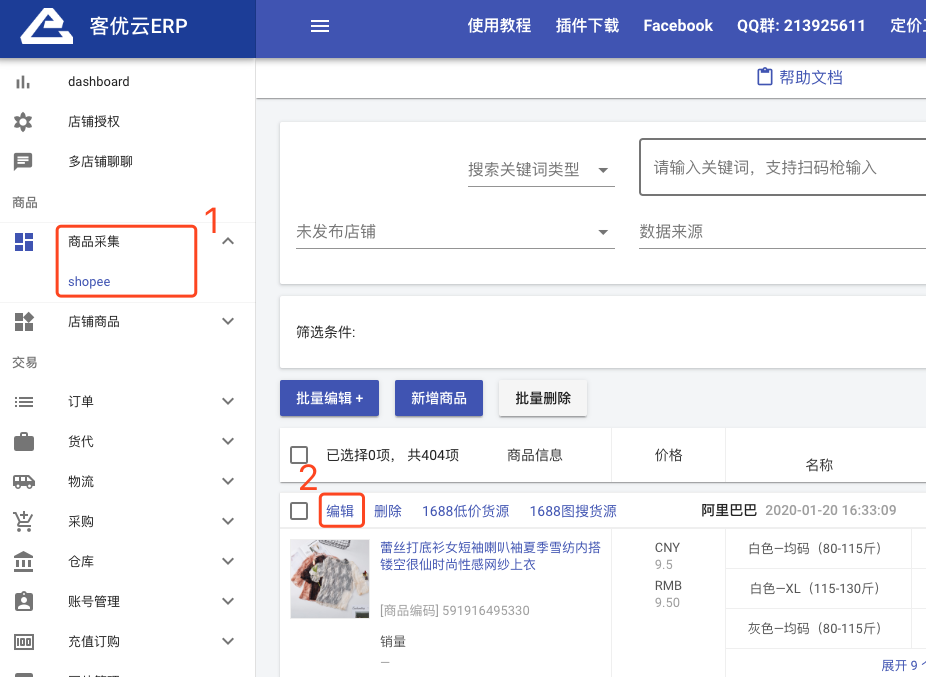Collapse the 商品采集 sidebar section

click(x=227, y=241)
